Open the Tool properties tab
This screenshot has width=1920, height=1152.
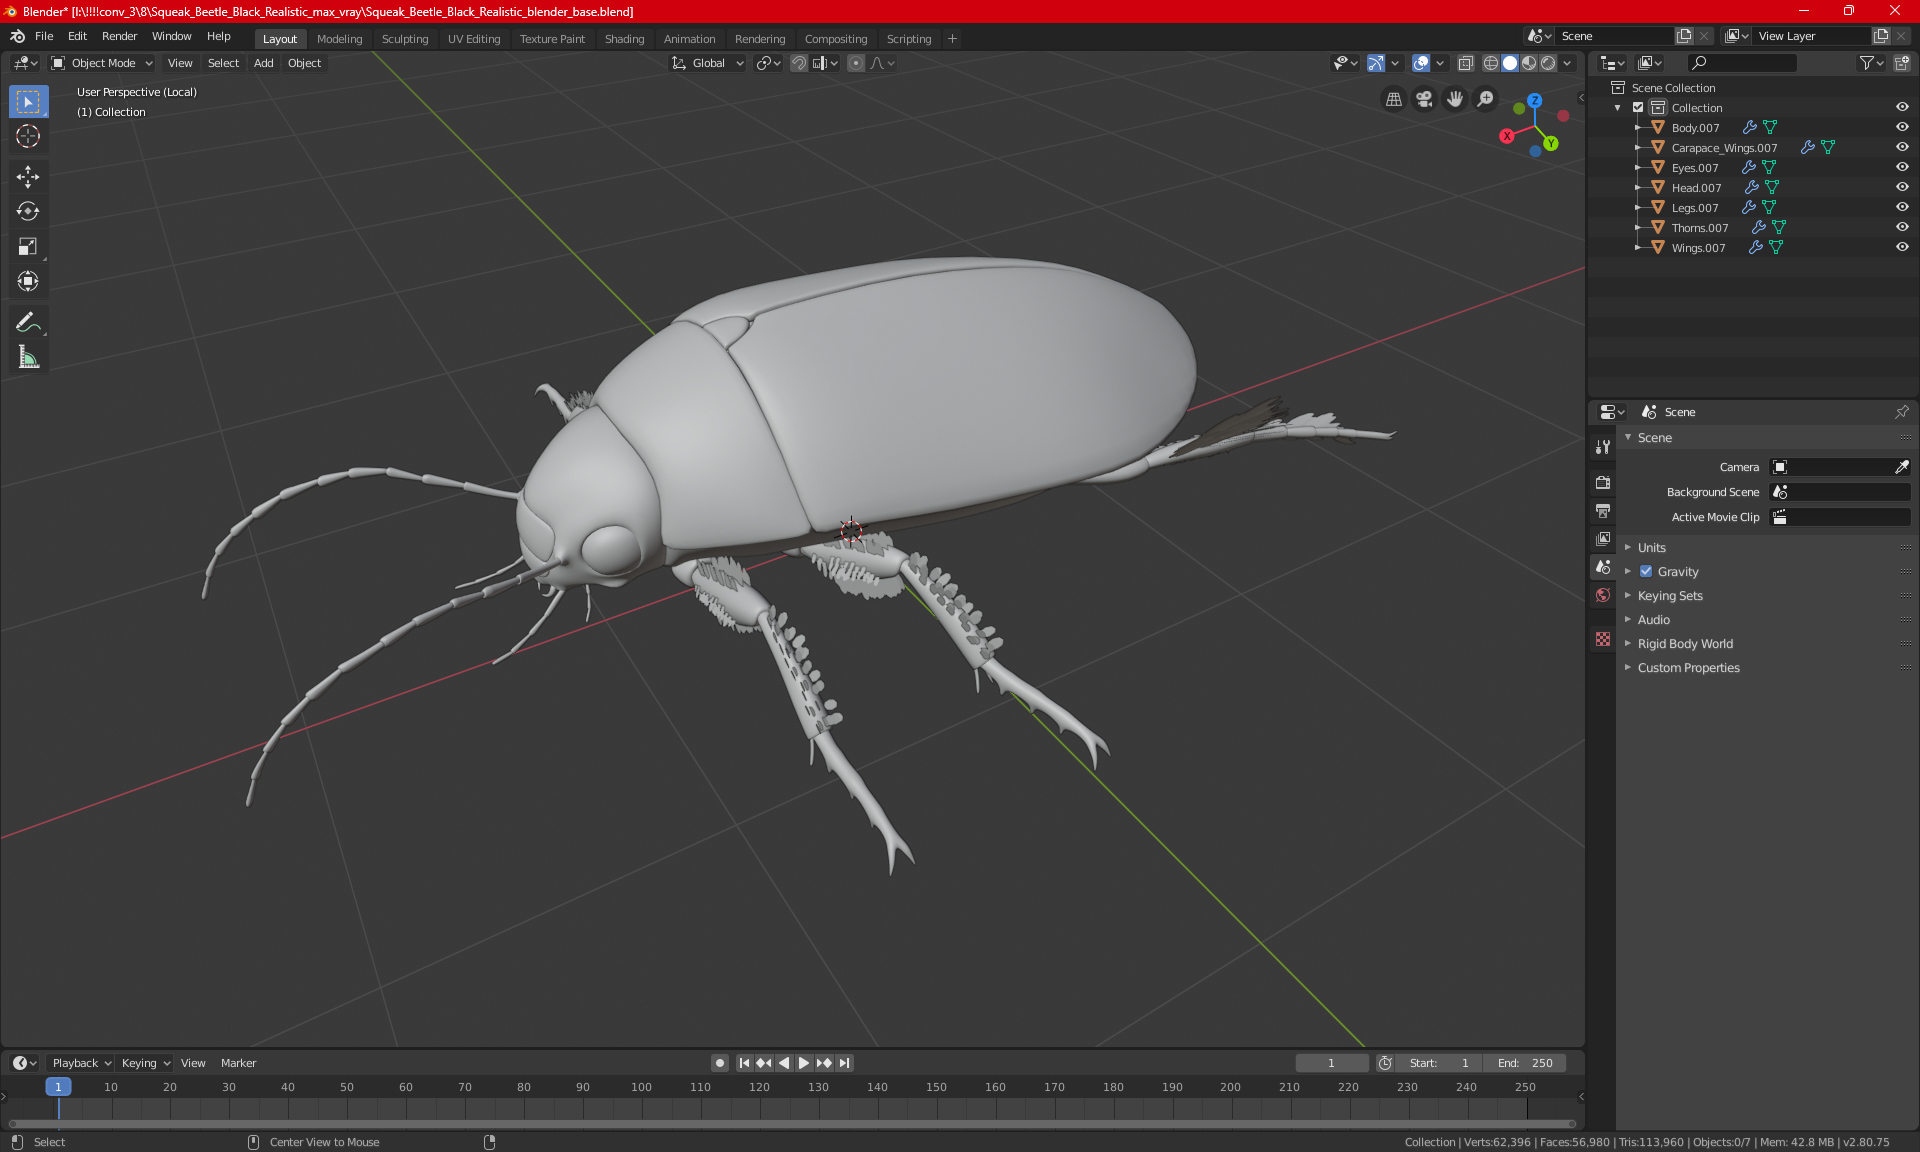click(x=1603, y=447)
